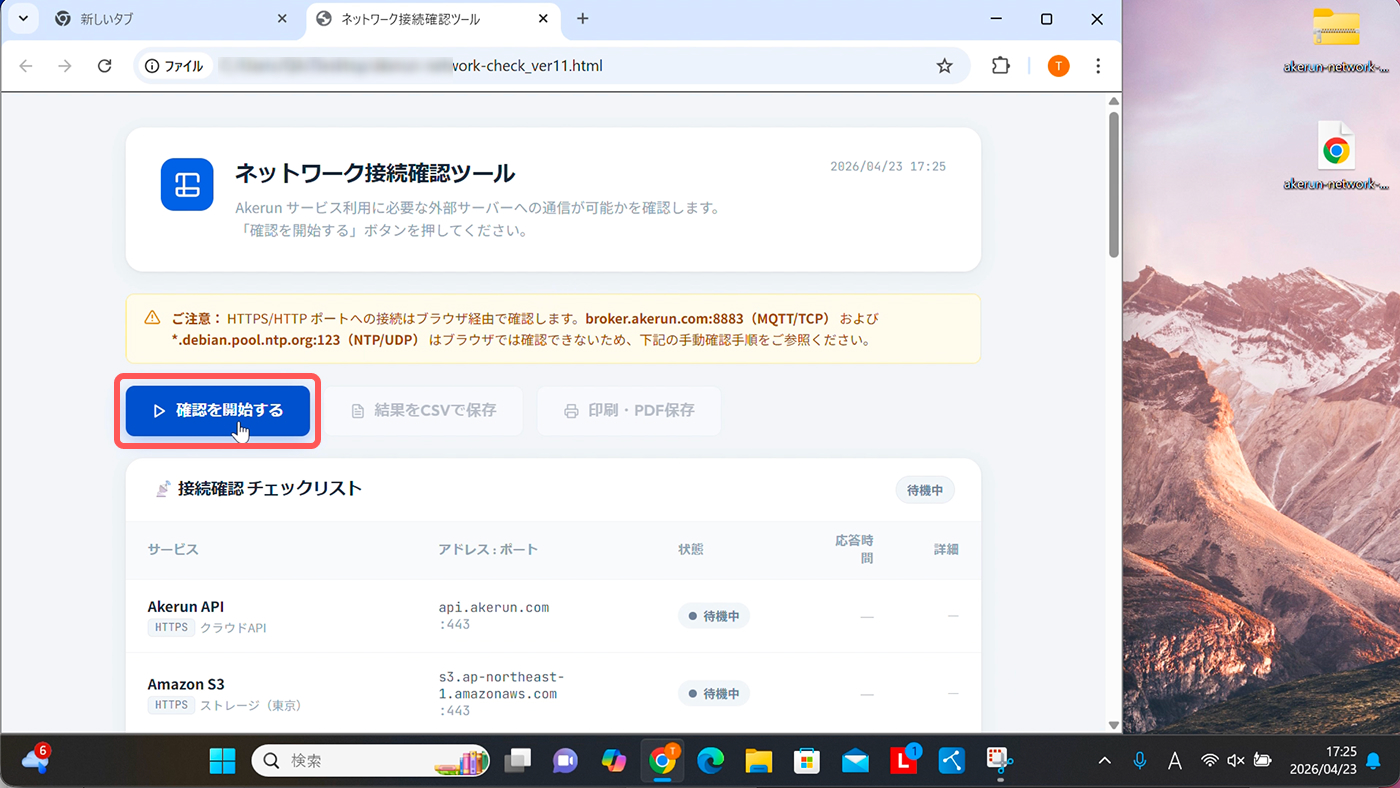
Task: Reload the page with the refresh icon
Action: (x=104, y=66)
